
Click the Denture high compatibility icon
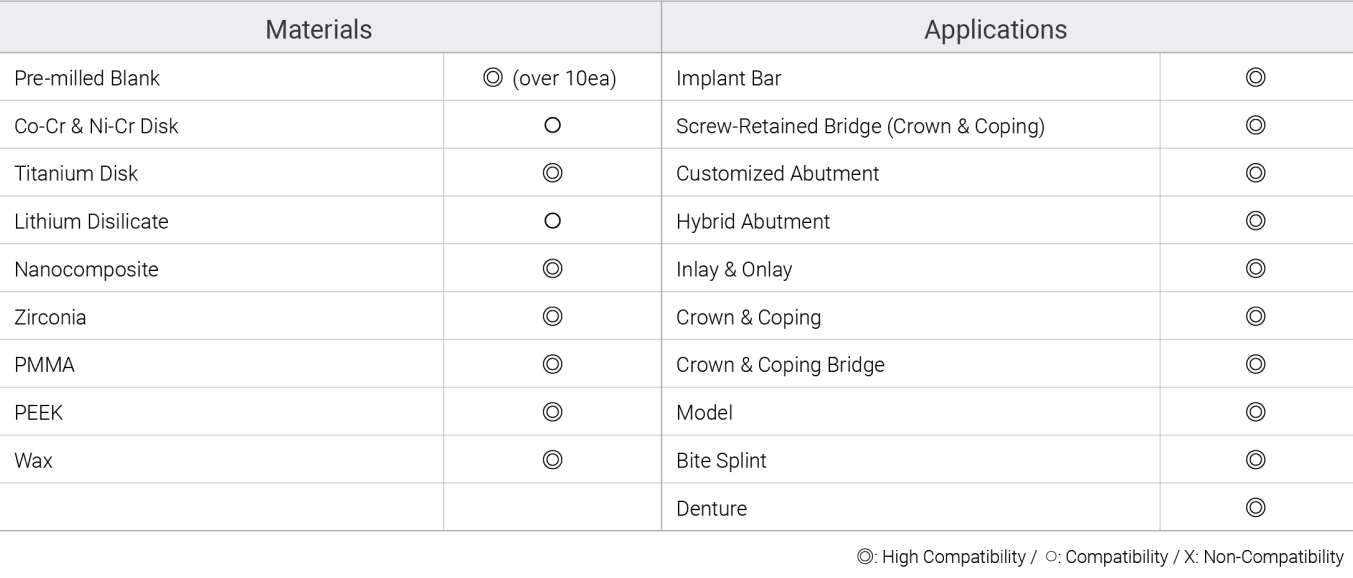coord(1256,508)
